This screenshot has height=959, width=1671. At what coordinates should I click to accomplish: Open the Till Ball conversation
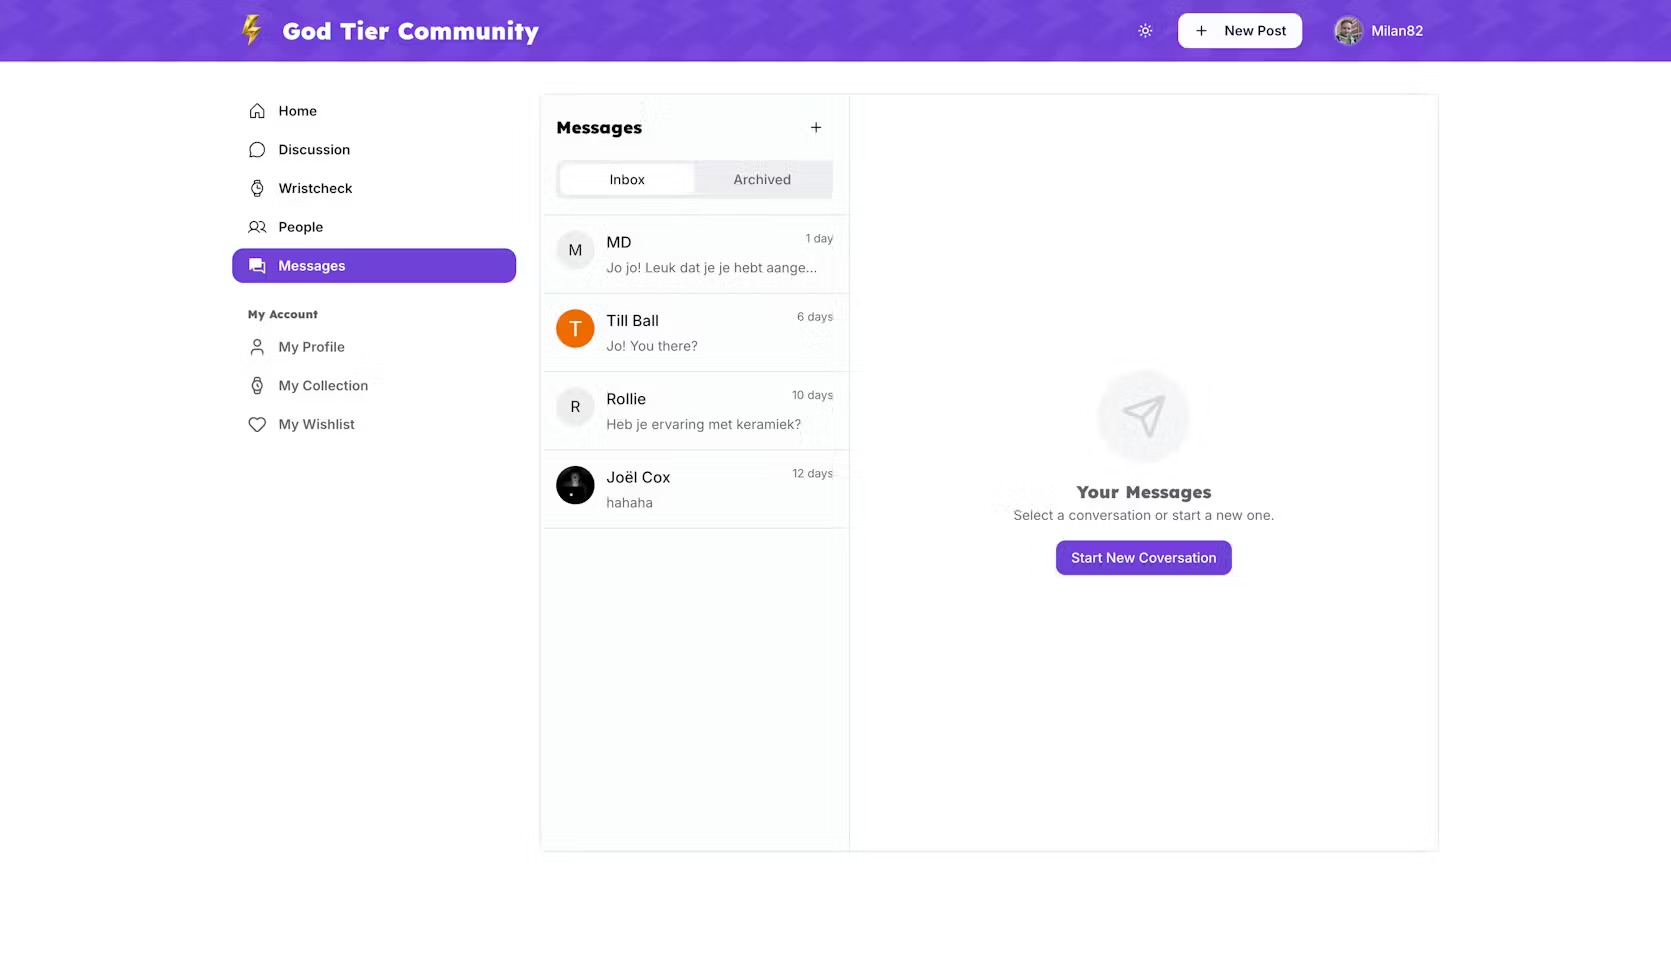695,333
